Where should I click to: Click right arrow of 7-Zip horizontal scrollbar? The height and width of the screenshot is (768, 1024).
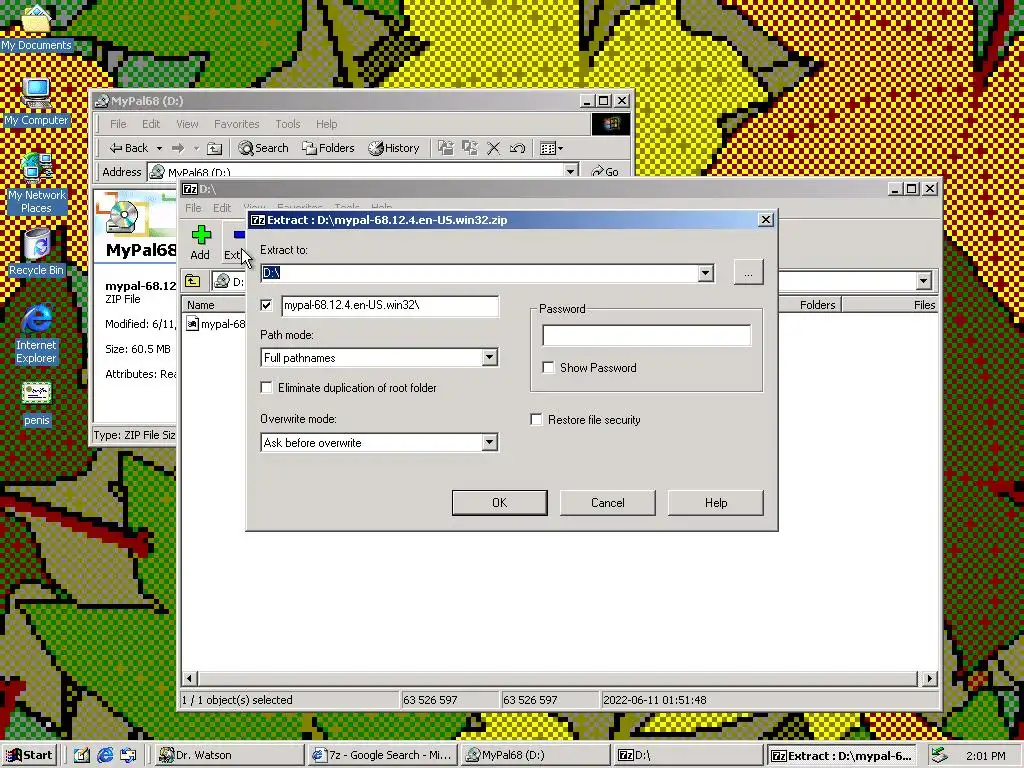(x=930, y=679)
